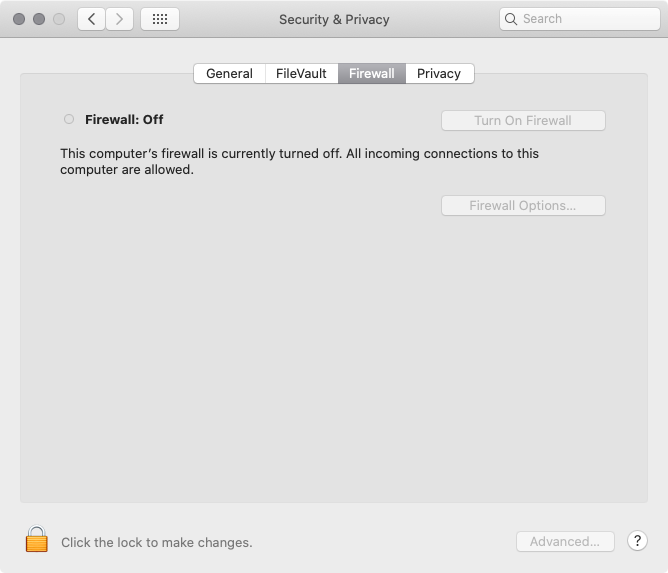Click the magnifying glass search icon
Screen dimensions: 668x573
point(512,19)
